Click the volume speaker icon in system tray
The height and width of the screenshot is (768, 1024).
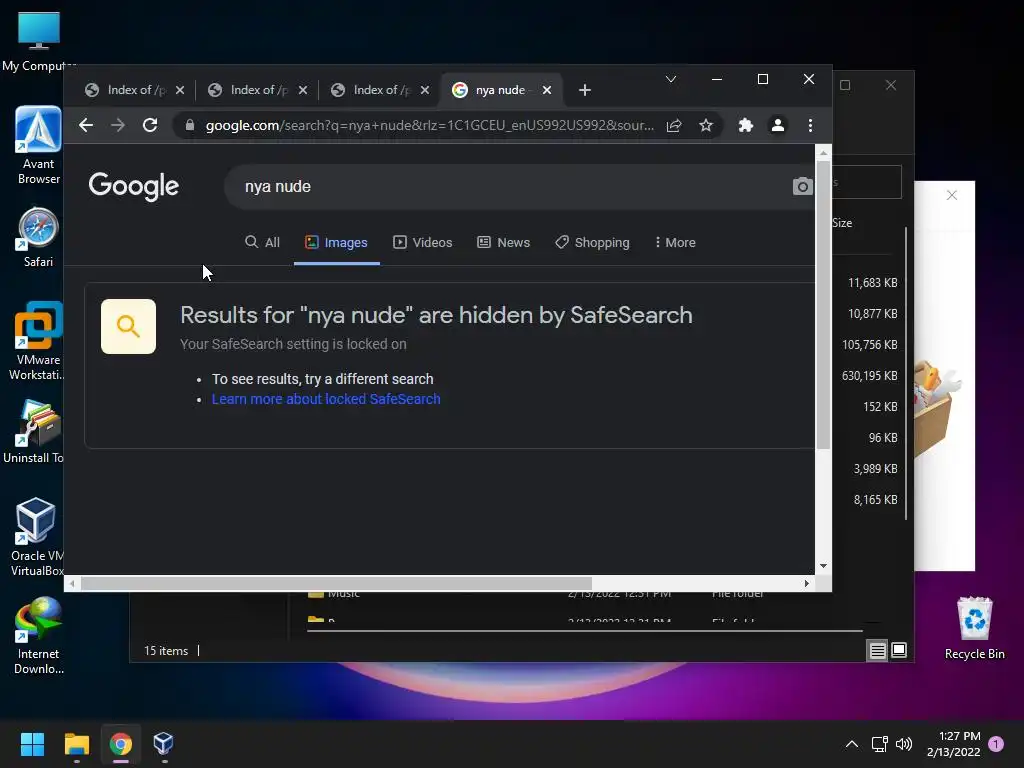coord(904,744)
